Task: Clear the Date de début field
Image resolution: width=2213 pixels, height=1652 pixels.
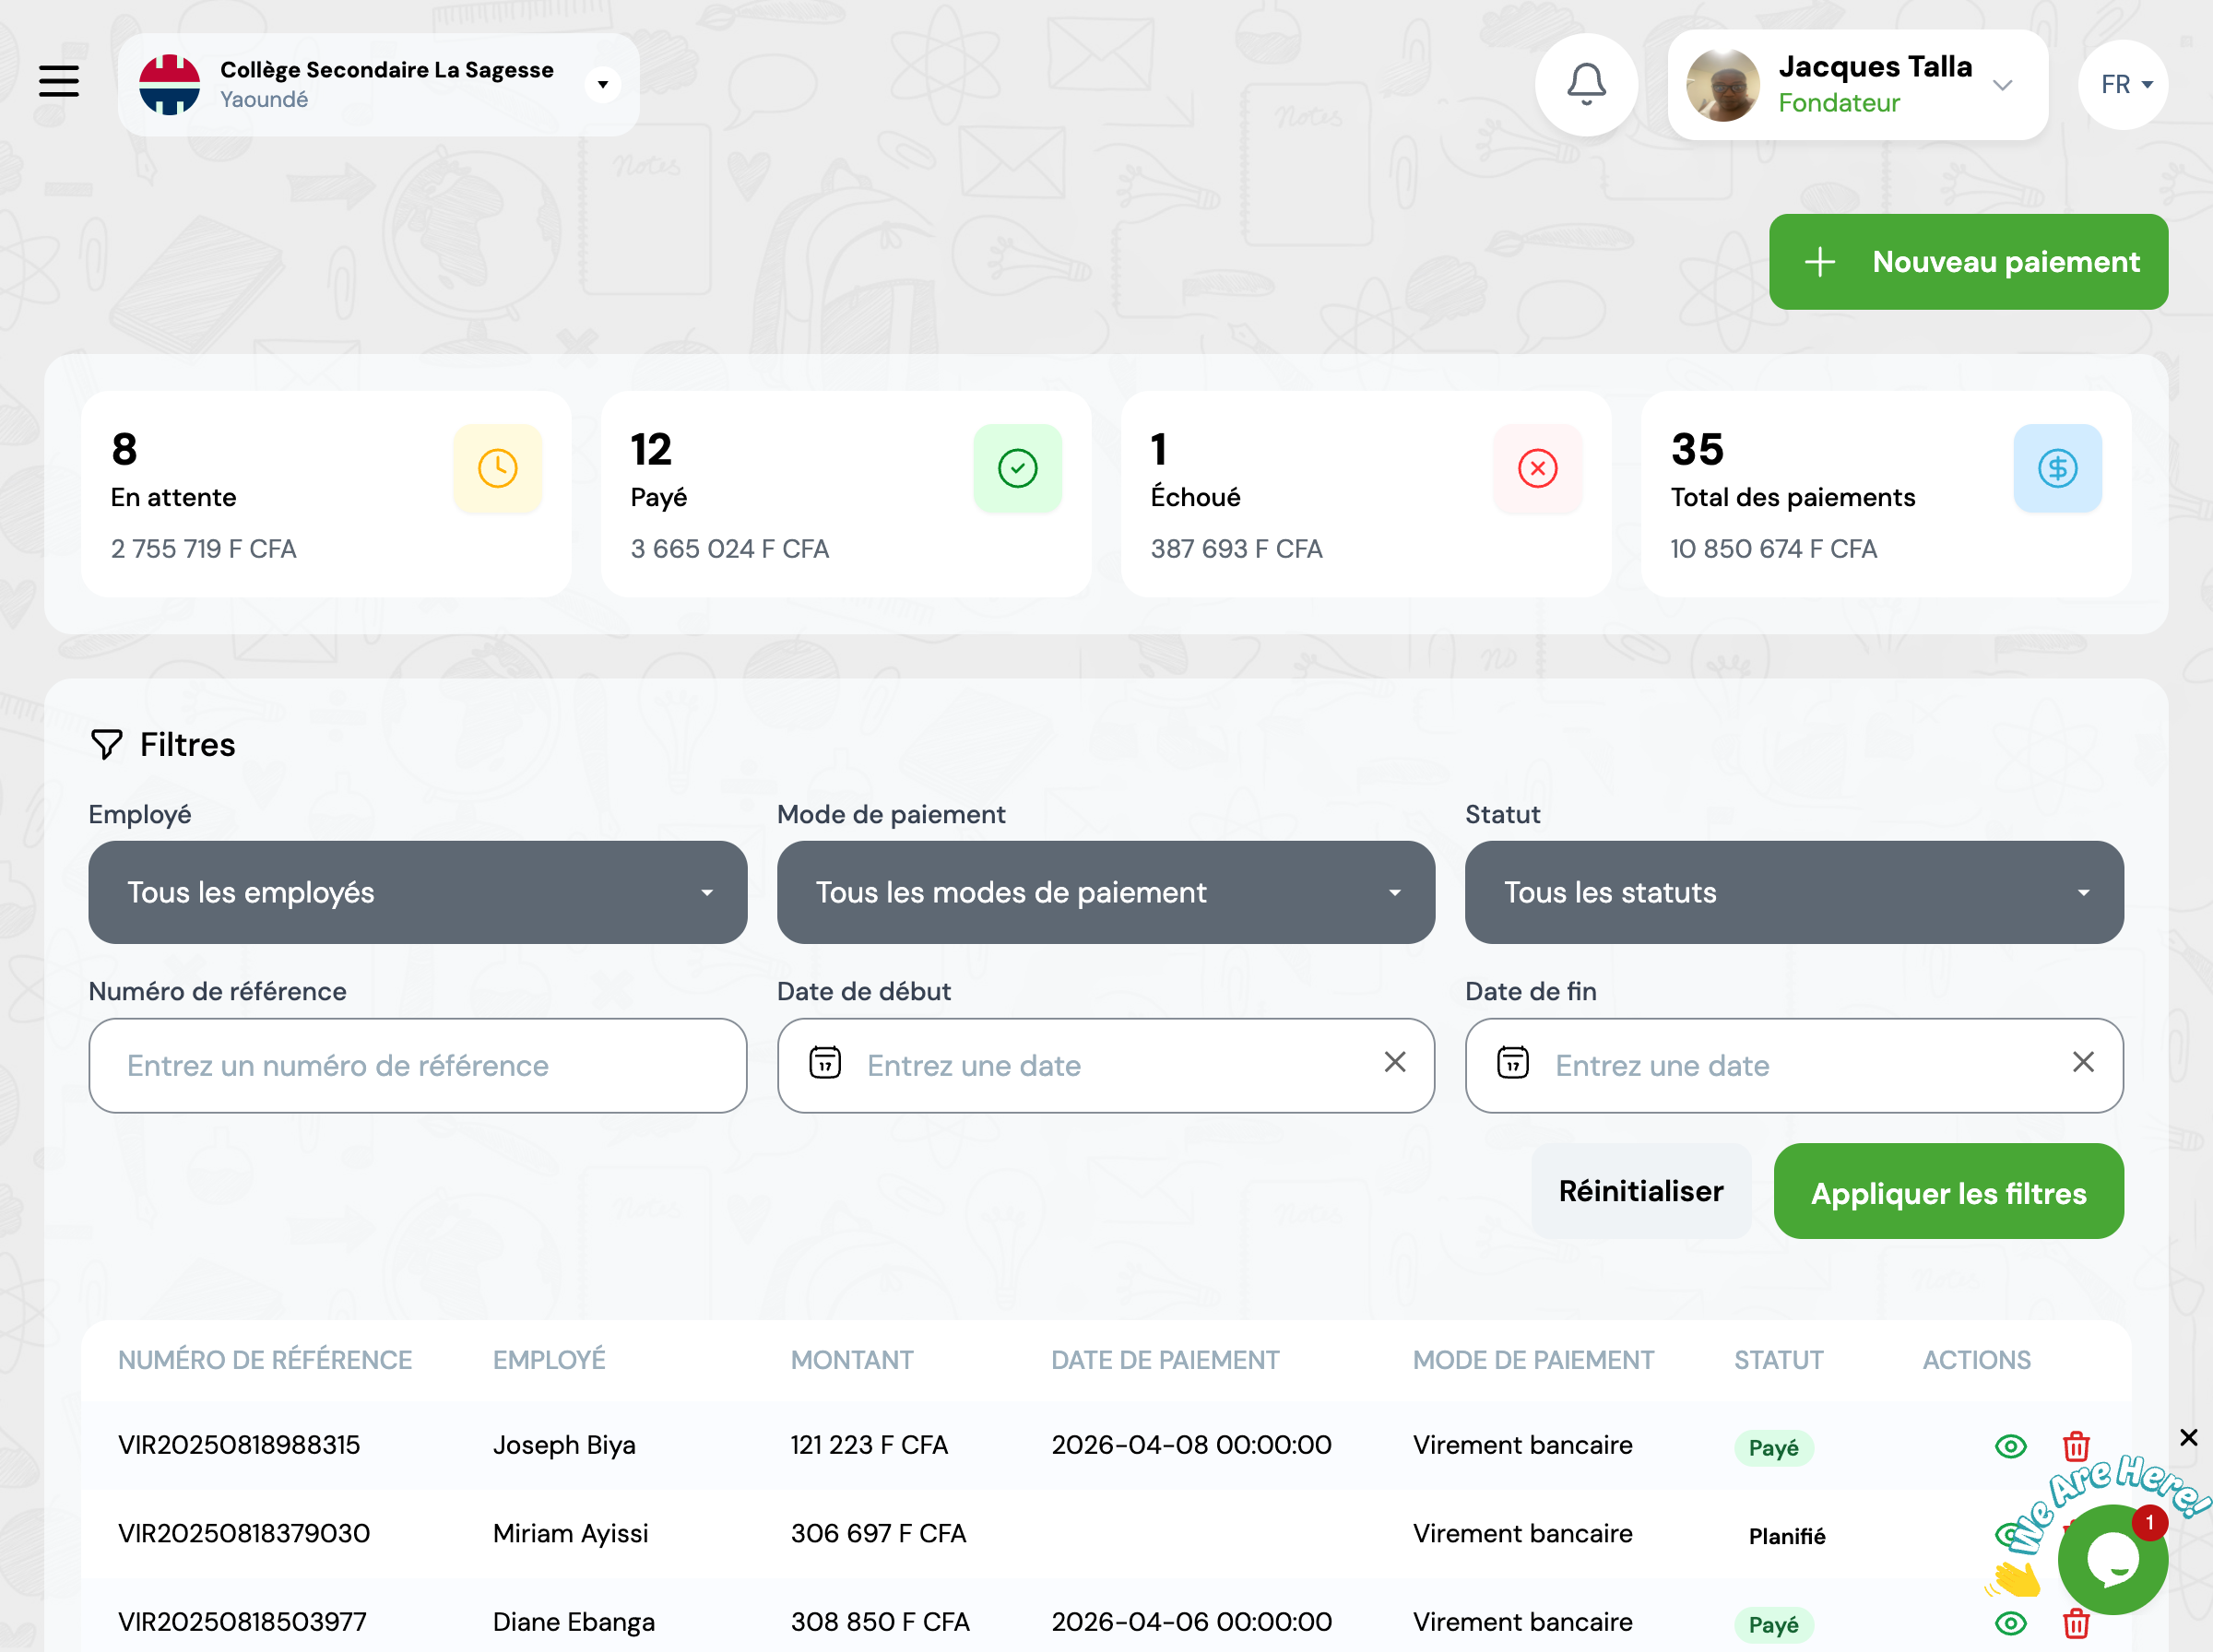Action: (1395, 1062)
